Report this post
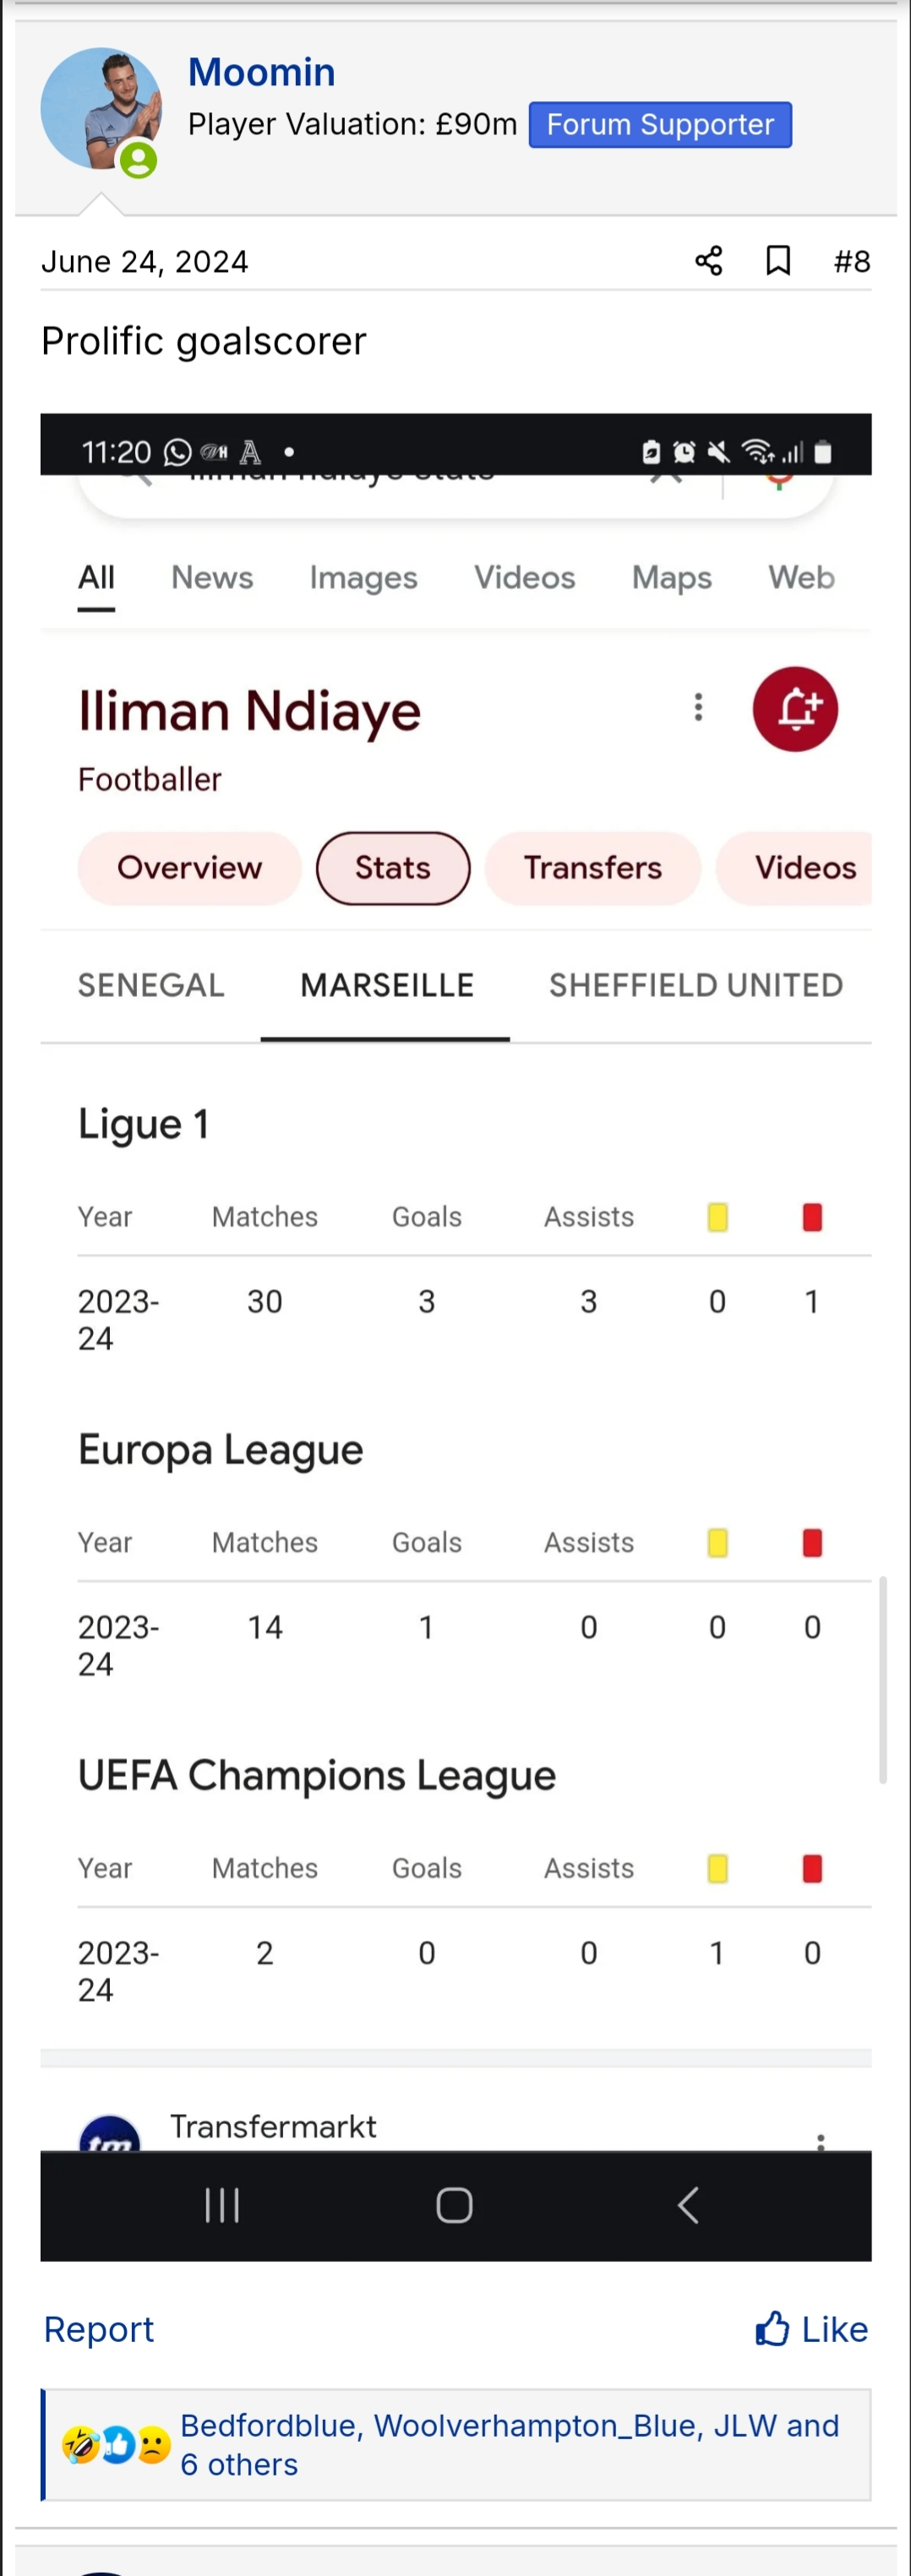911x2576 pixels. tap(99, 2329)
